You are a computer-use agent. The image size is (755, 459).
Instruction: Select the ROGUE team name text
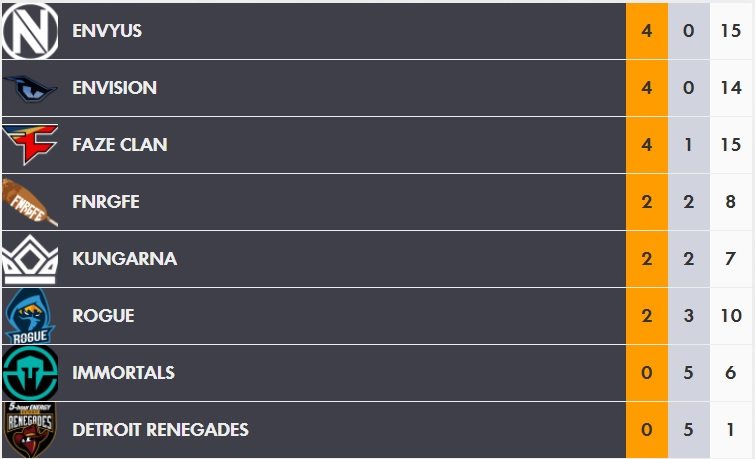[103, 316]
